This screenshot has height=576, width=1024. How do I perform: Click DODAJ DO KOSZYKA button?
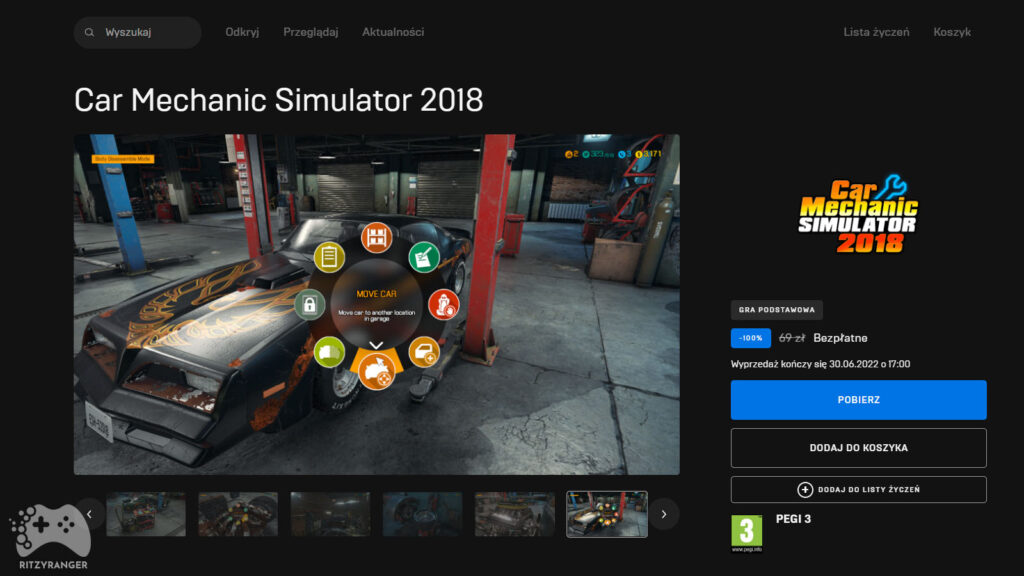tap(858, 448)
